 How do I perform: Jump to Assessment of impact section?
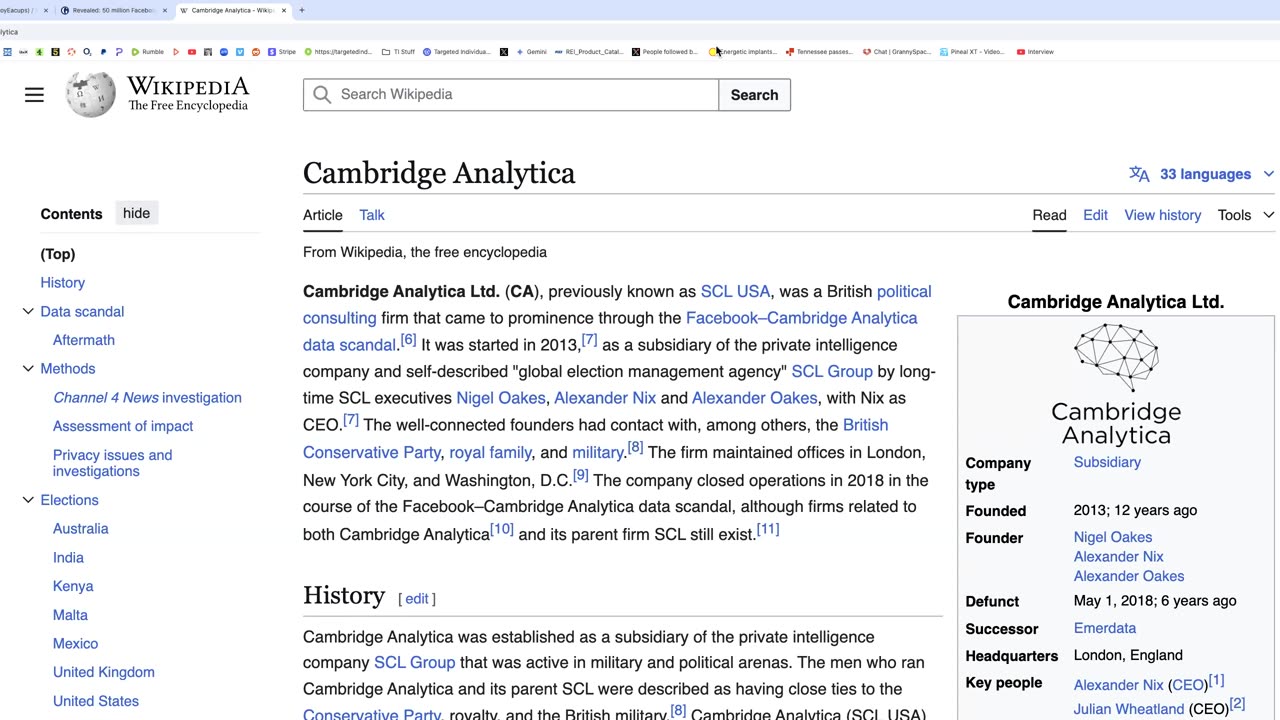(123, 426)
